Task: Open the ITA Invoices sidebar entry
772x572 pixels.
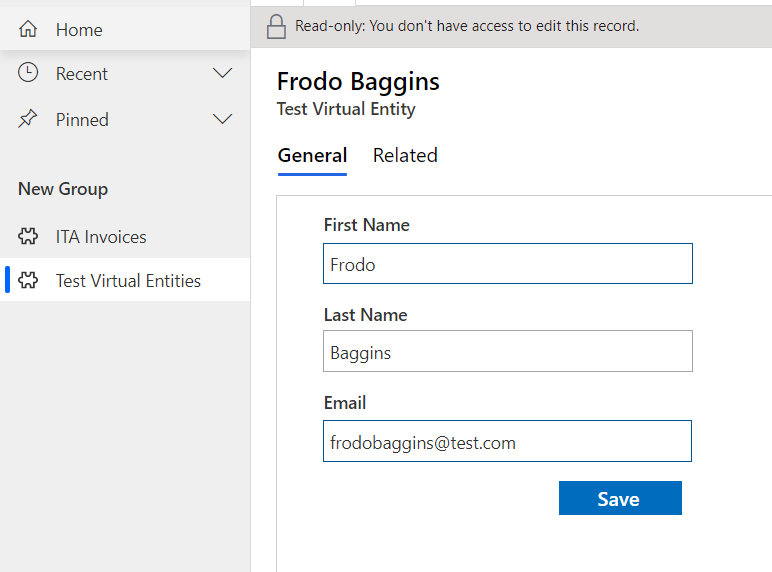Action: pyautogui.click(x=101, y=237)
